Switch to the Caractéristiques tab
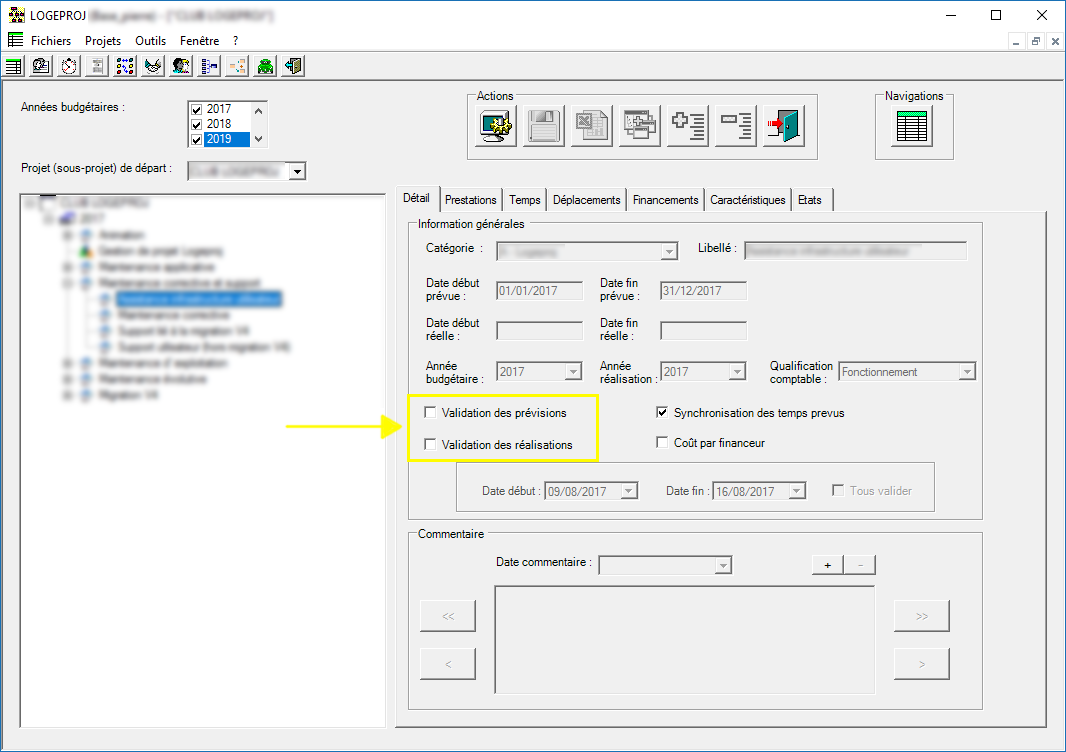1066x752 pixels. pyautogui.click(x=748, y=200)
